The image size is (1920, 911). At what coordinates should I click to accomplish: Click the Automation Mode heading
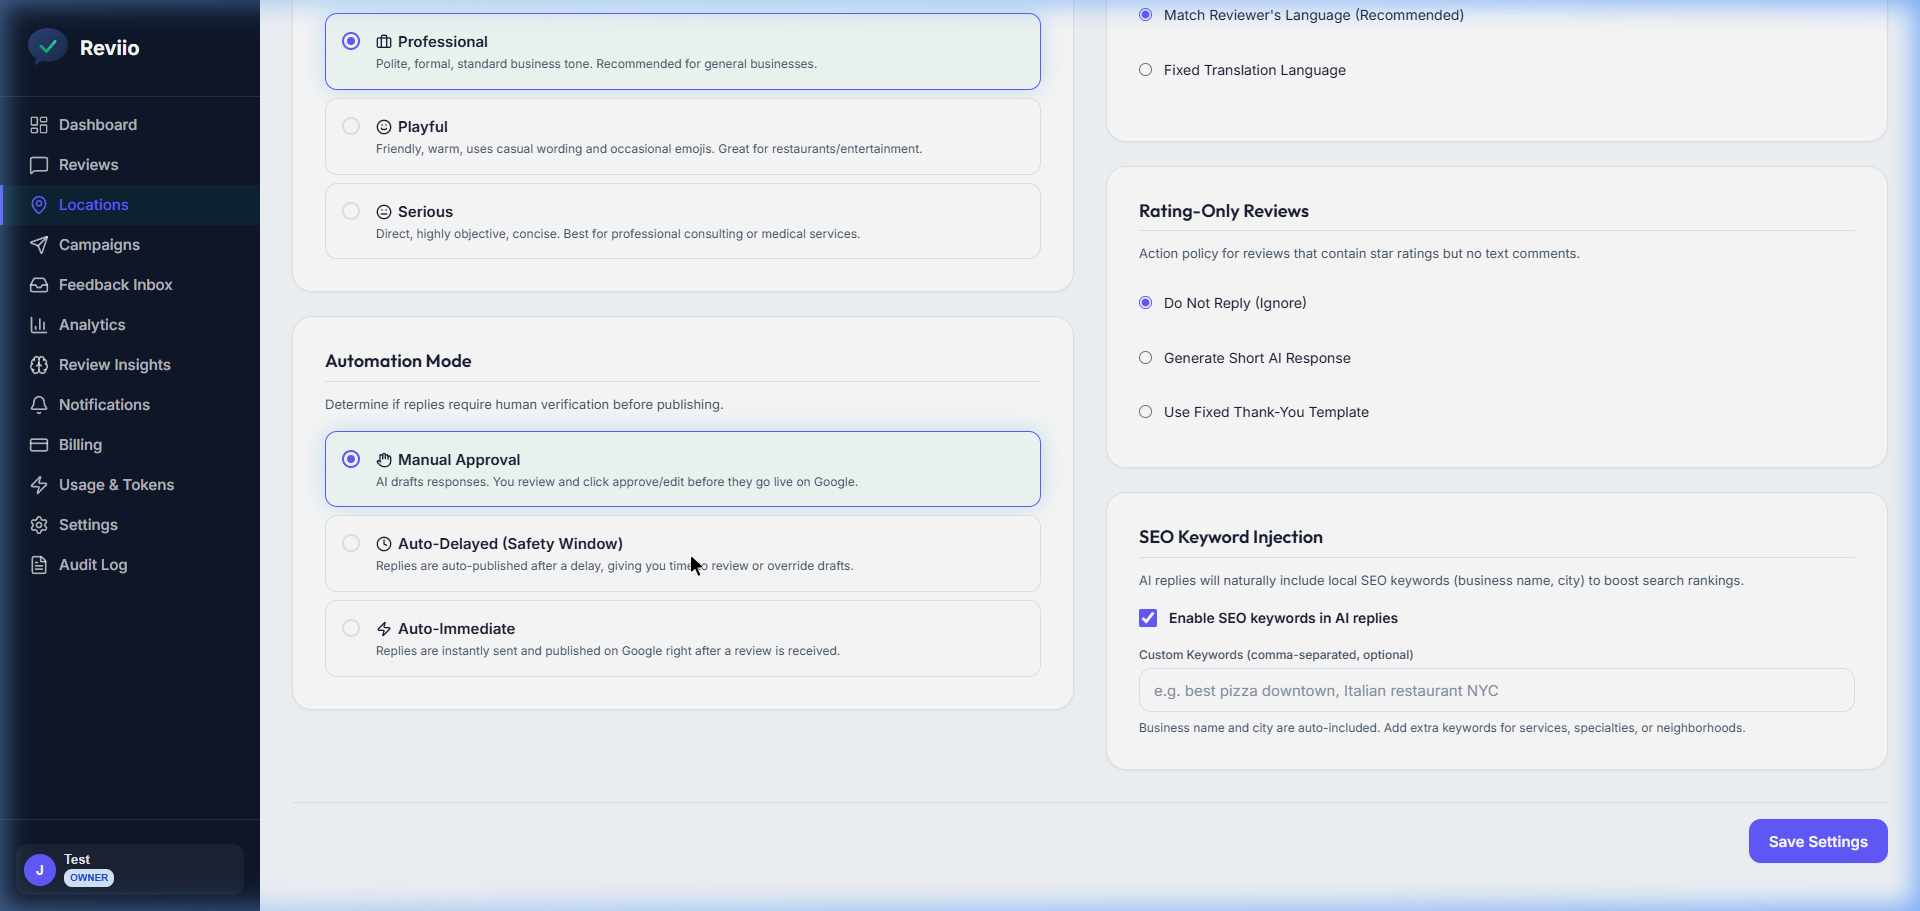coord(398,361)
